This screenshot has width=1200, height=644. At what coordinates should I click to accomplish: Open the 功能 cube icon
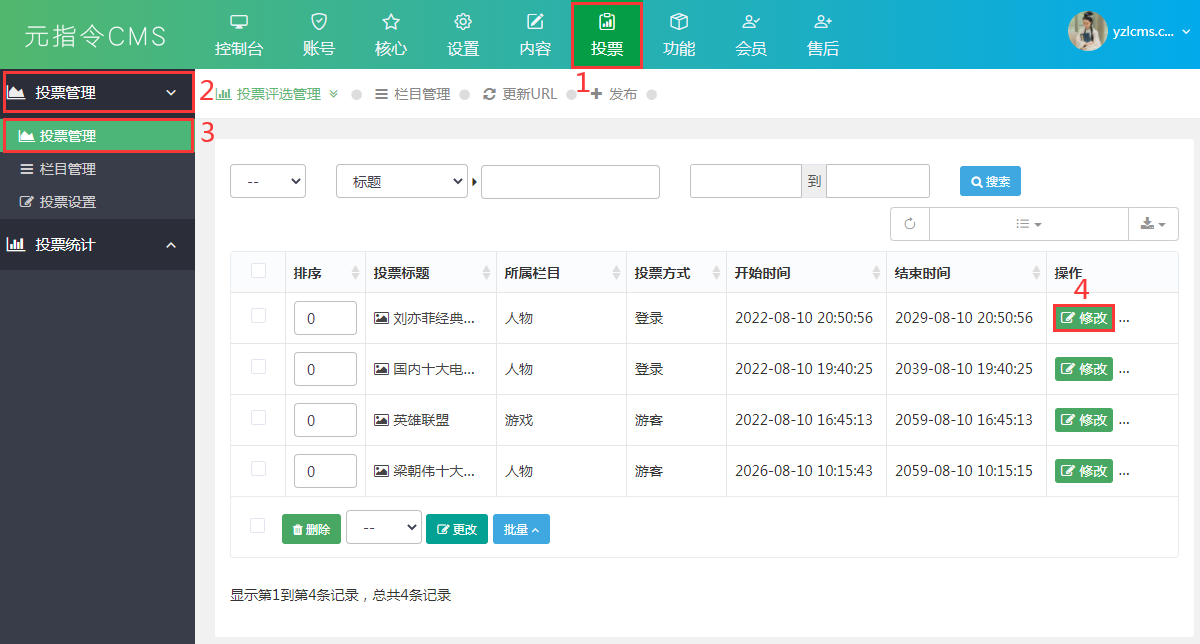point(679,21)
